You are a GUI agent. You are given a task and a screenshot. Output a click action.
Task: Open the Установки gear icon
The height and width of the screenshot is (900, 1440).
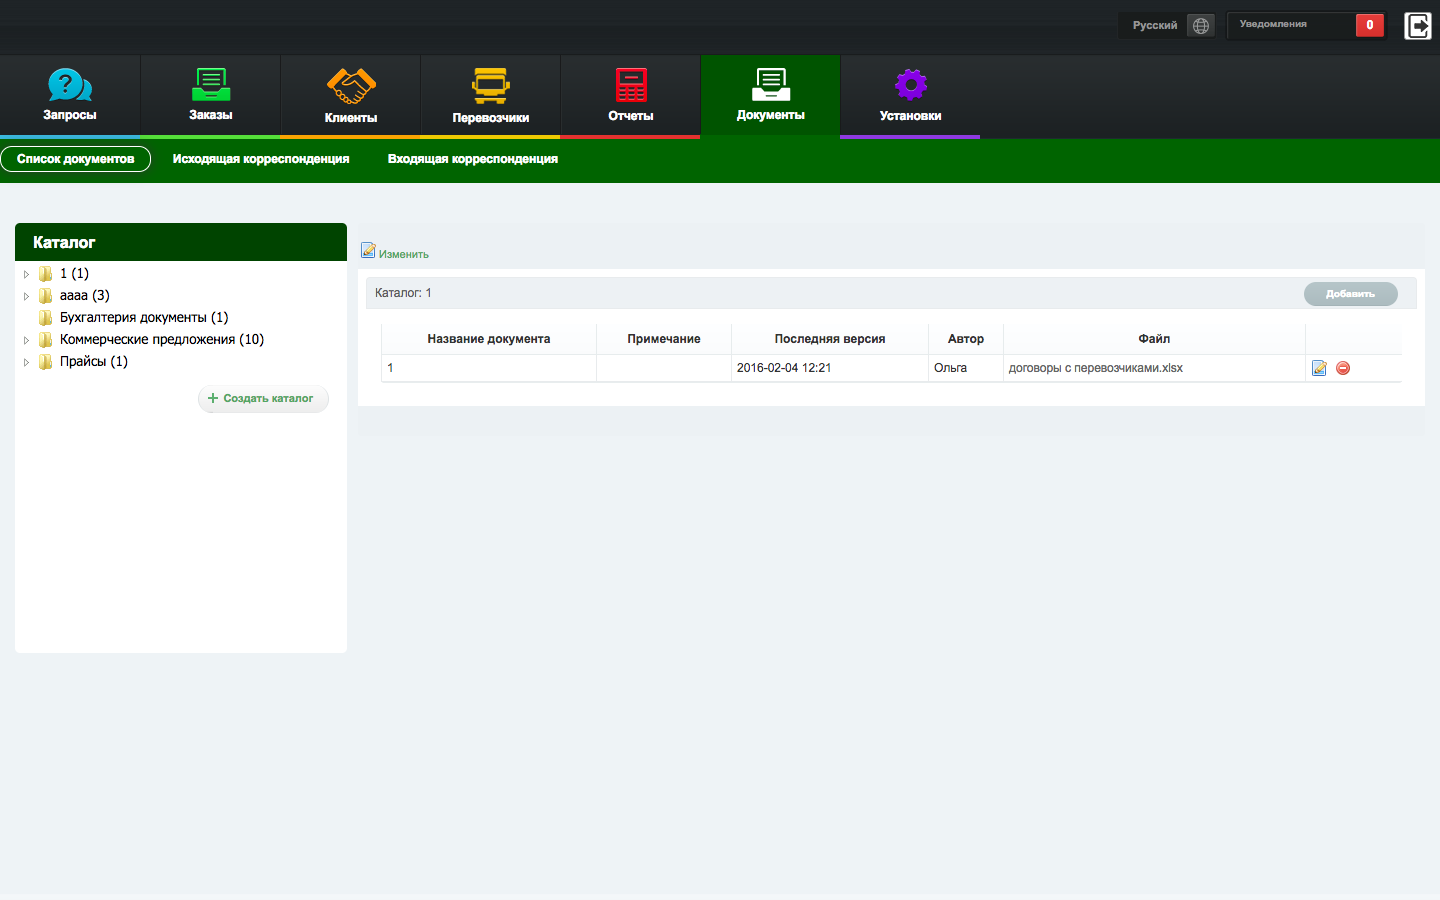click(x=911, y=85)
